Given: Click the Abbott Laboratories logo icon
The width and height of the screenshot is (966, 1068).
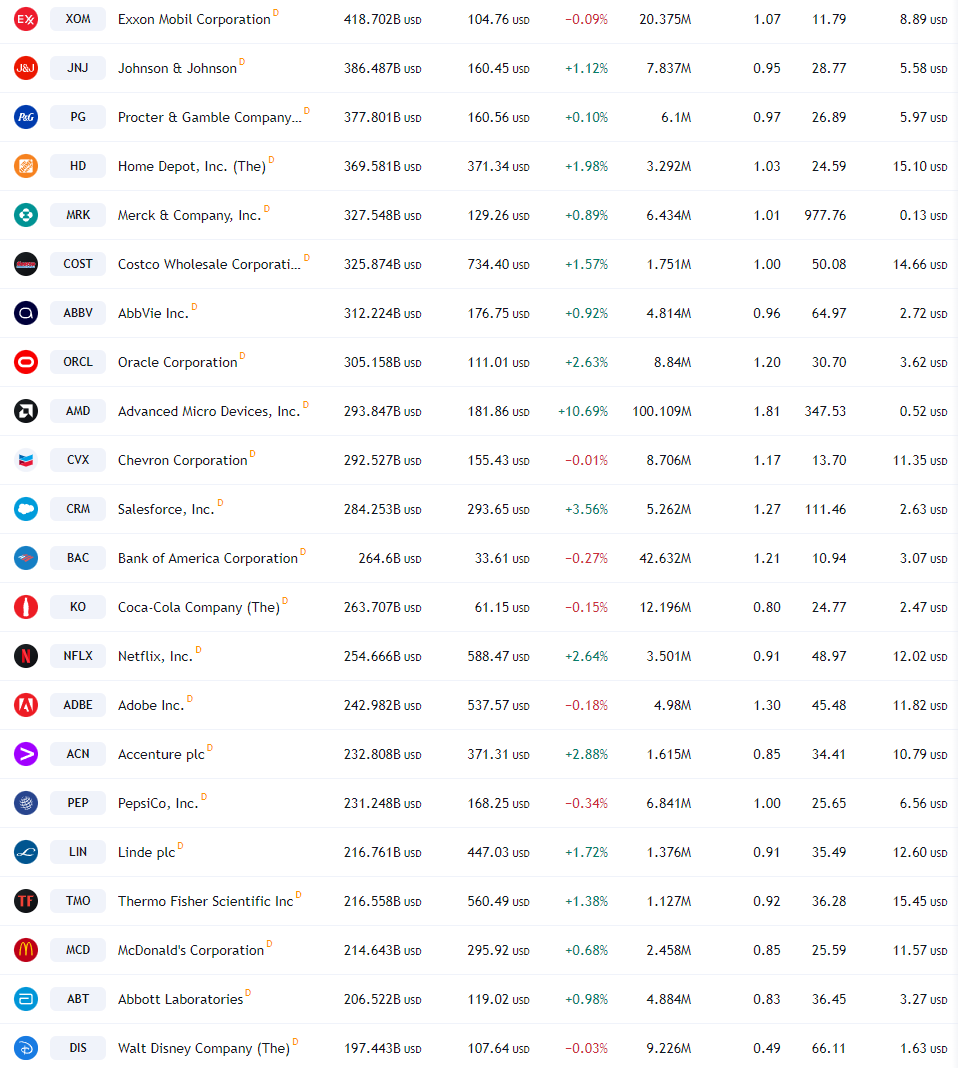Looking at the screenshot, I should 26,1000.
